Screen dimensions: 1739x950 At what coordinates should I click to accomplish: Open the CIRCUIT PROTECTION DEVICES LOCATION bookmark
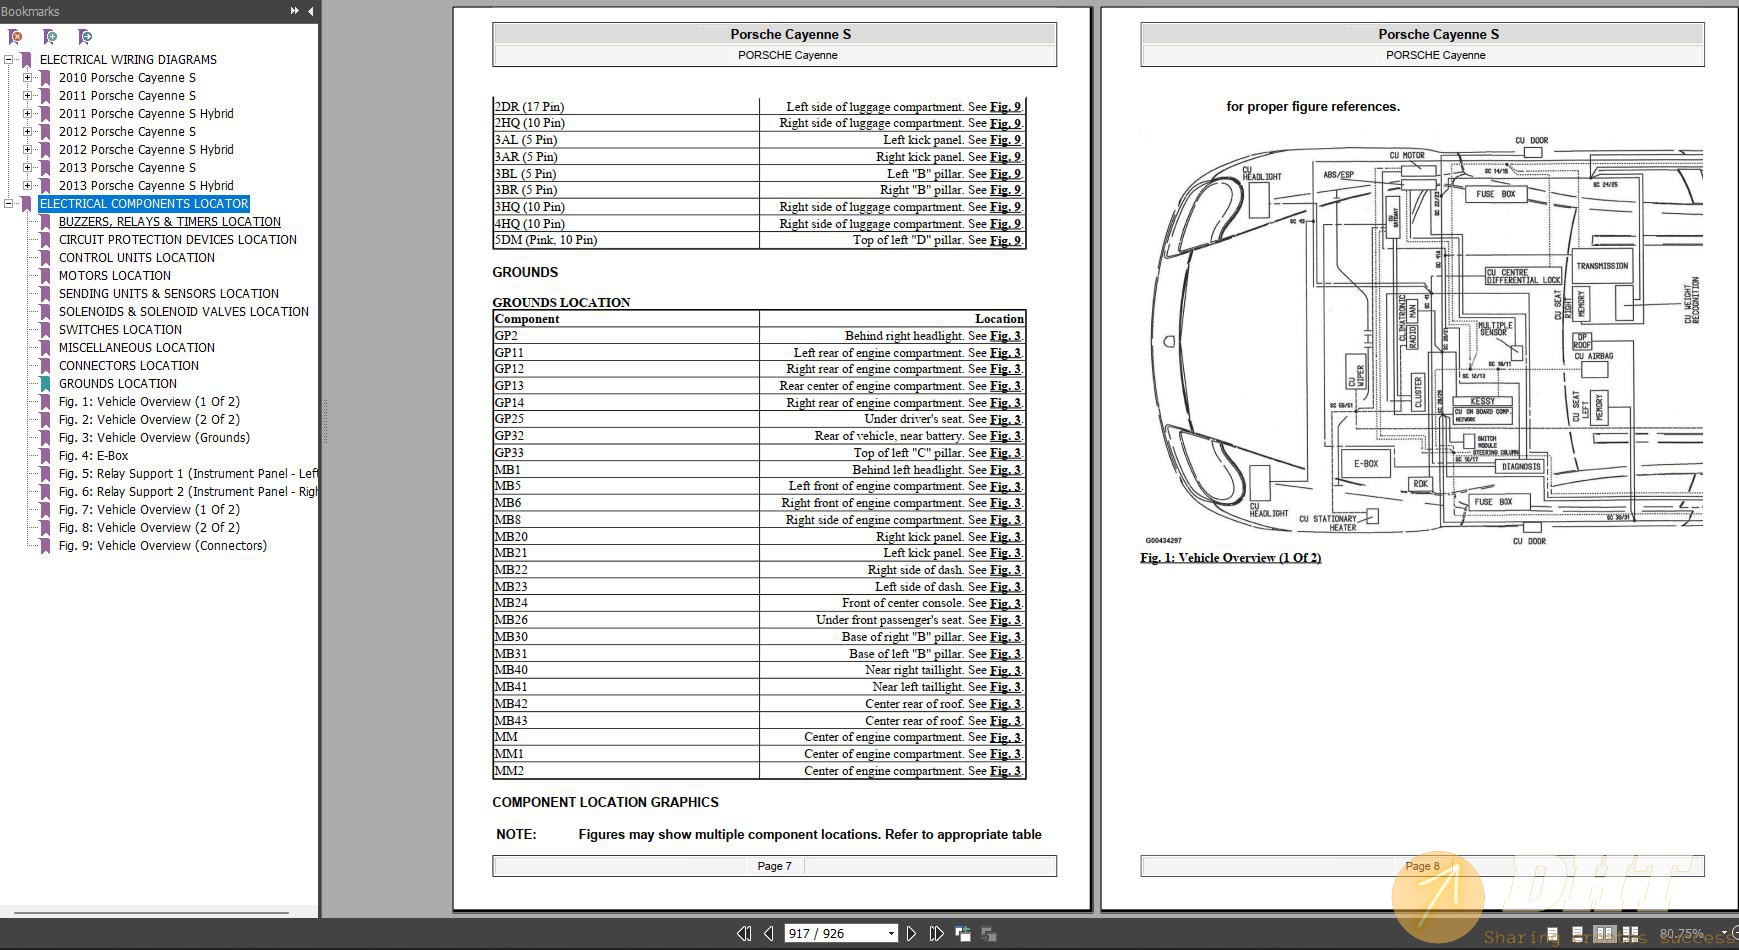pyautogui.click(x=177, y=240)
